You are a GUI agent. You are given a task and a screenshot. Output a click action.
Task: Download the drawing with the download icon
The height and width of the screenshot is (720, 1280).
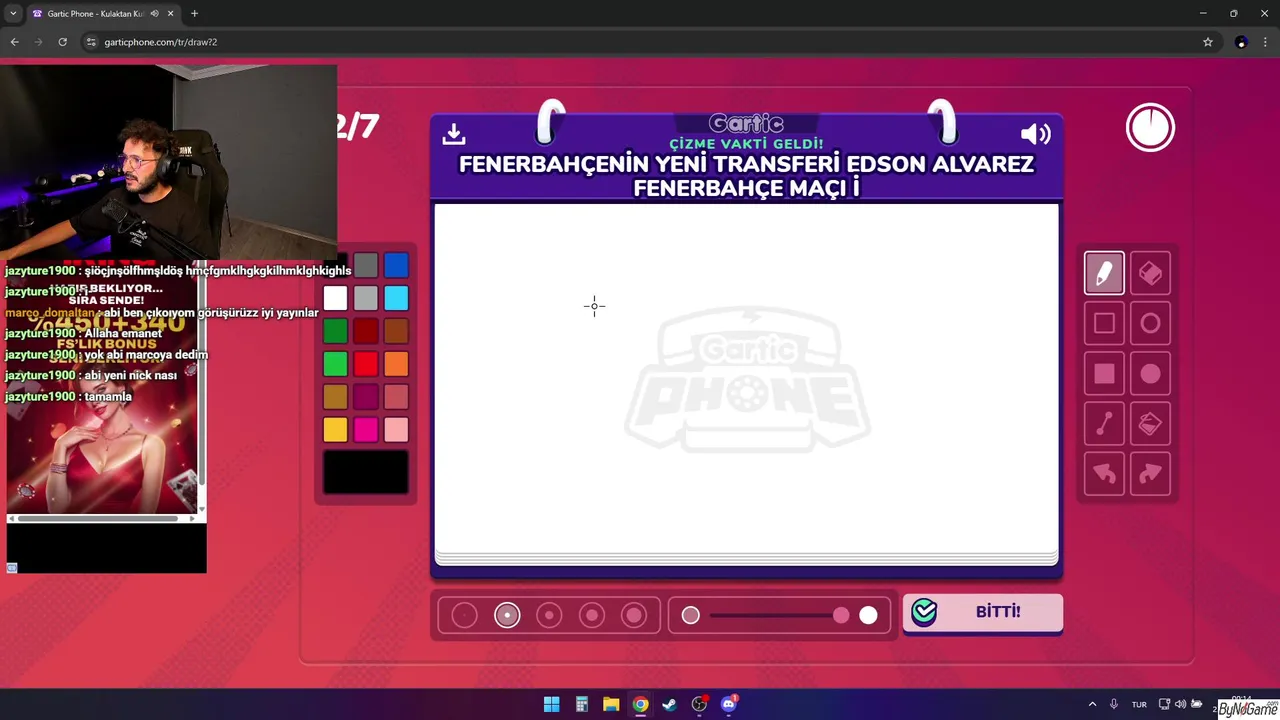coord(453,133)
